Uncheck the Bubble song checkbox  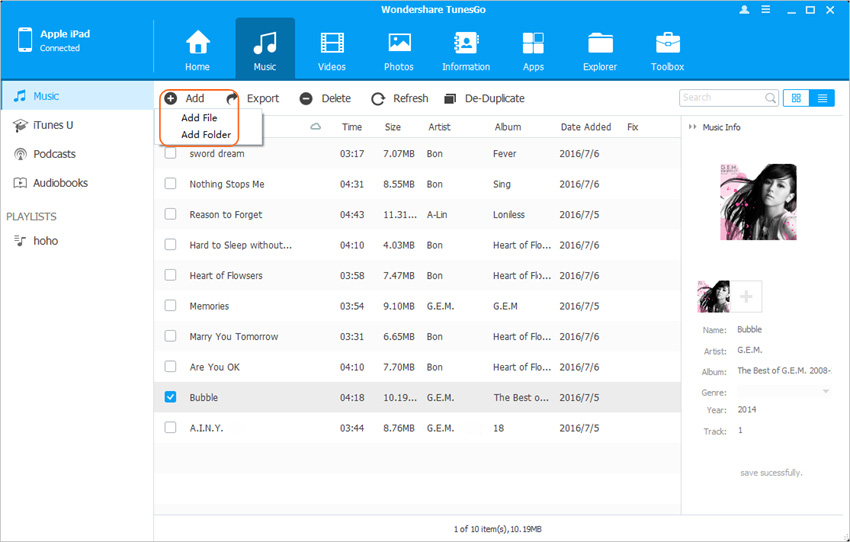click(x=170, y=397)
